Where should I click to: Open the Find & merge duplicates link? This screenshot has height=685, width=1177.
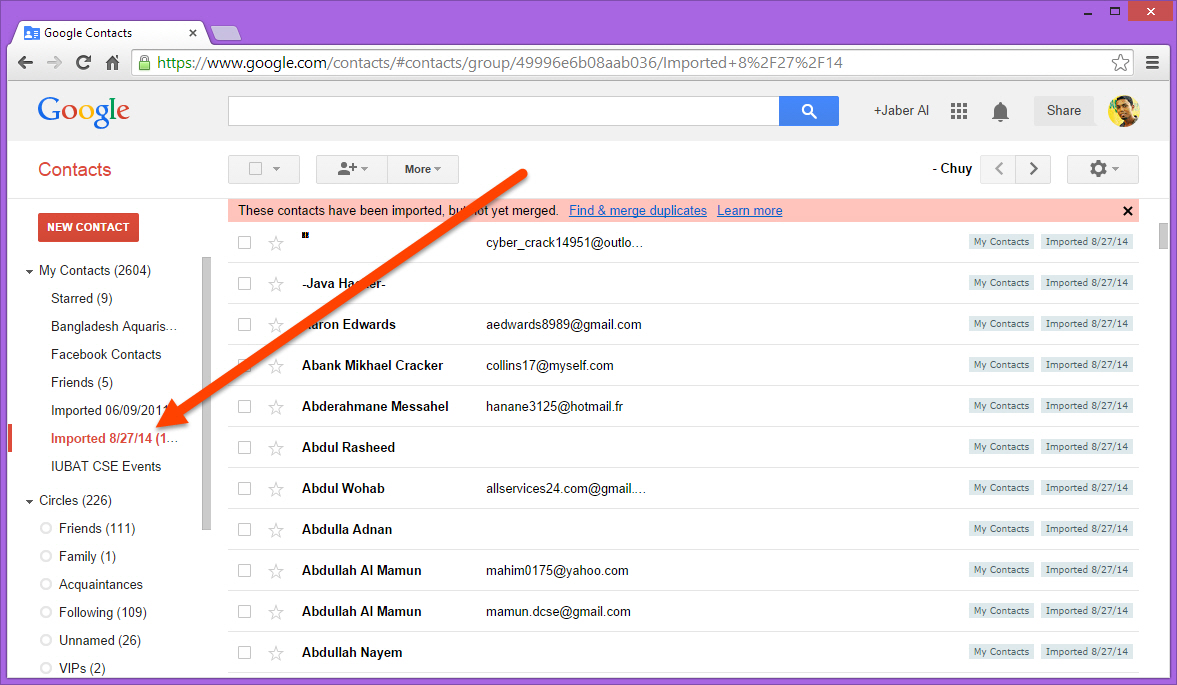[637, 210]
